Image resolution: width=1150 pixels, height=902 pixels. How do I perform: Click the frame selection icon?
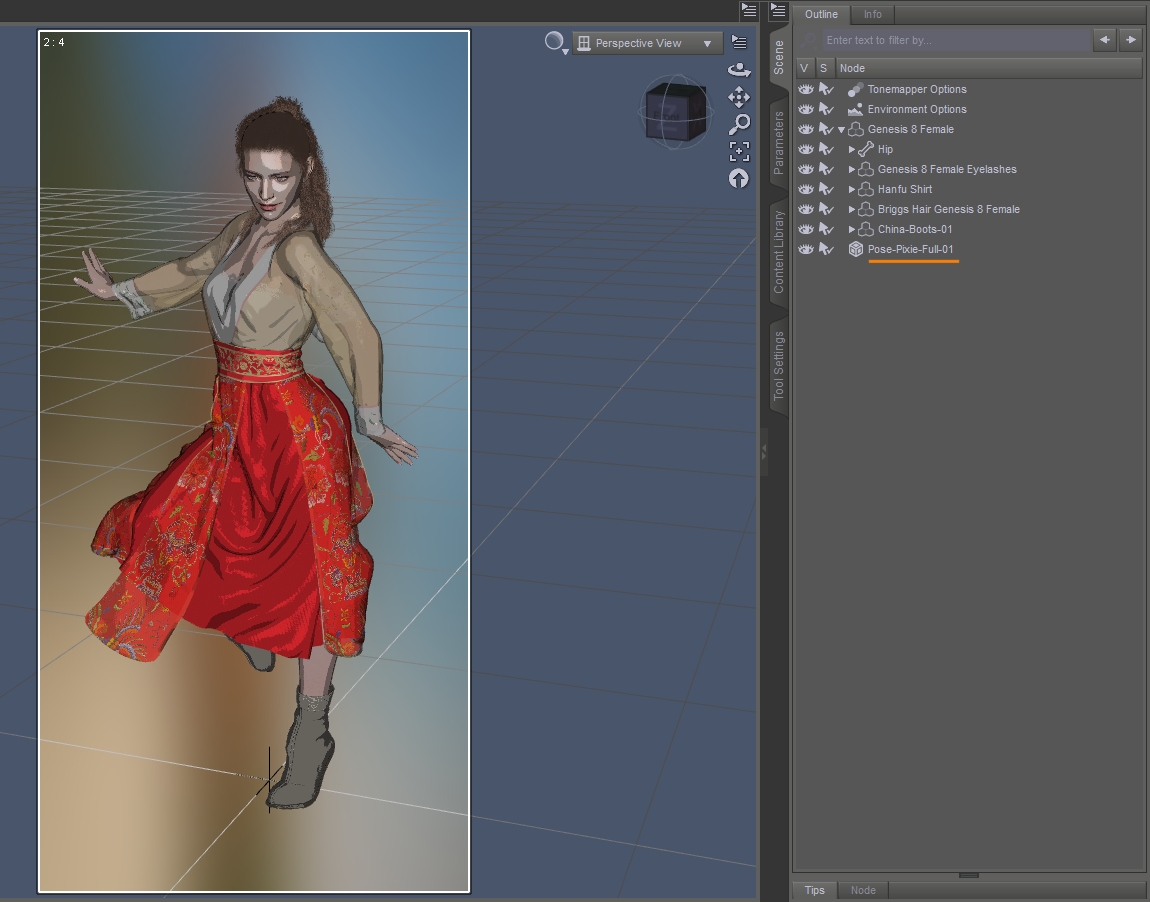[x=739, y=151]
